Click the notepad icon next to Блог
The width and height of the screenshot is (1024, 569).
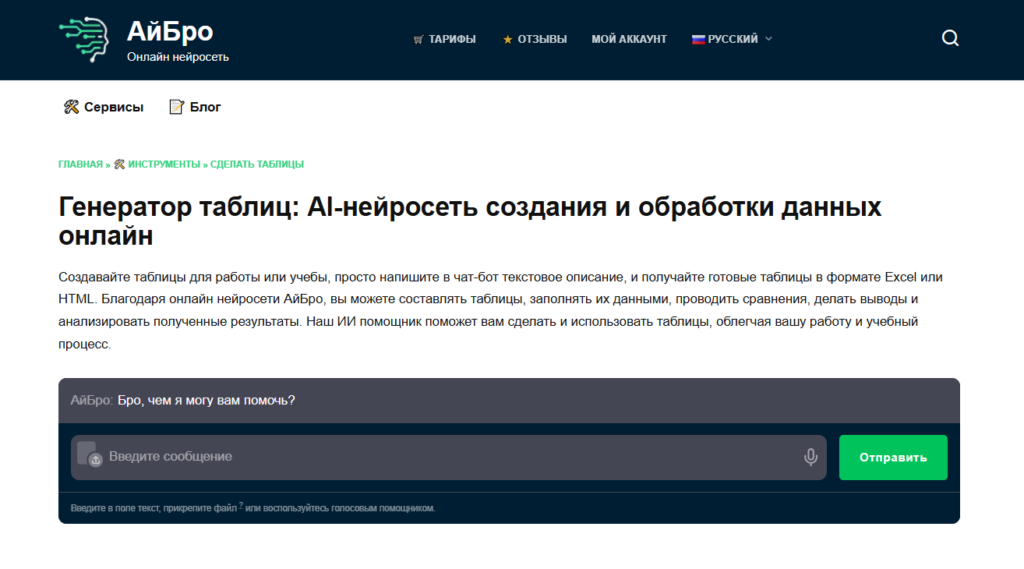pos(176,107)
